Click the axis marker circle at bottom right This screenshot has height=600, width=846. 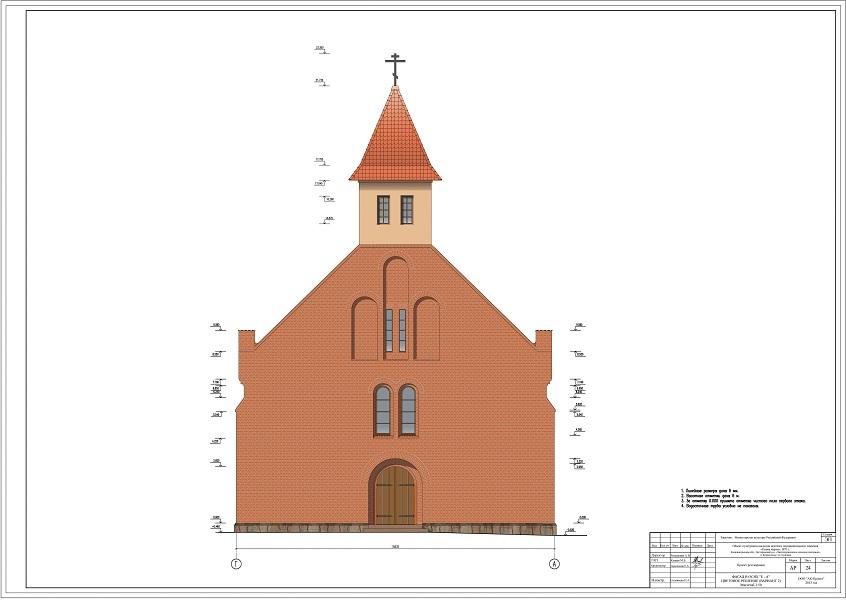point(554,564)
